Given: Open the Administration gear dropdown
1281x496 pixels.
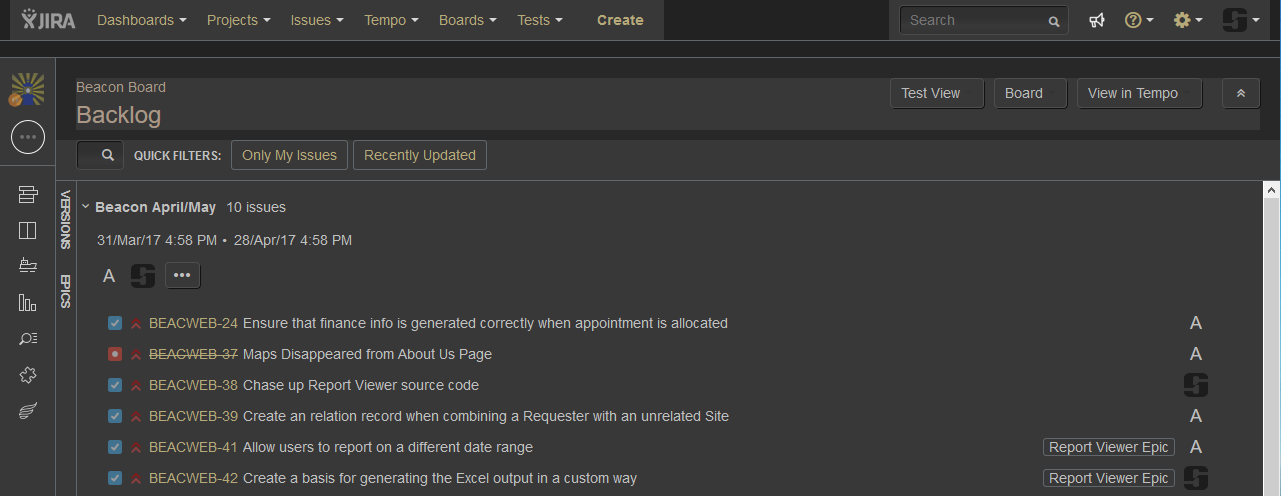Looking at the screenshot, I should click(x=1188, y=20).
